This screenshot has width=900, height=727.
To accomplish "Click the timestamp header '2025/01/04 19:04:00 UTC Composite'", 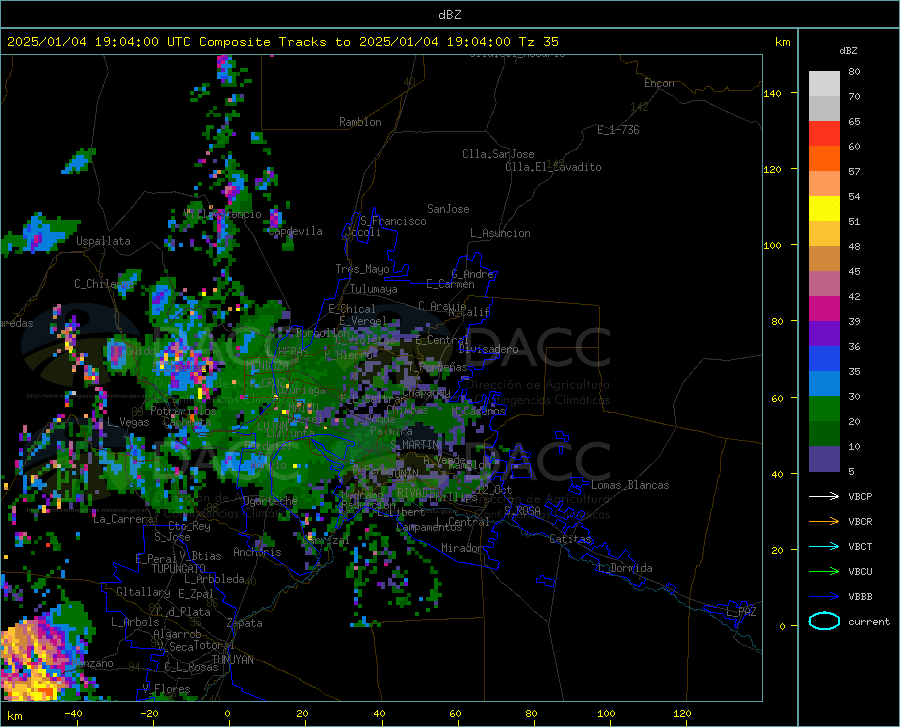I will point(138,42).
